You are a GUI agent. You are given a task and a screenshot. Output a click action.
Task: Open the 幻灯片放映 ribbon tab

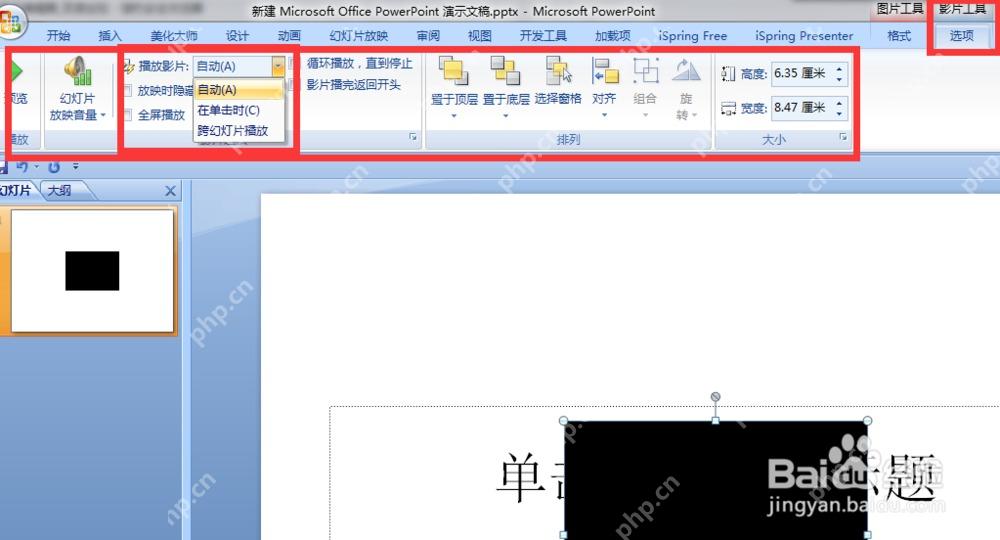358,36
